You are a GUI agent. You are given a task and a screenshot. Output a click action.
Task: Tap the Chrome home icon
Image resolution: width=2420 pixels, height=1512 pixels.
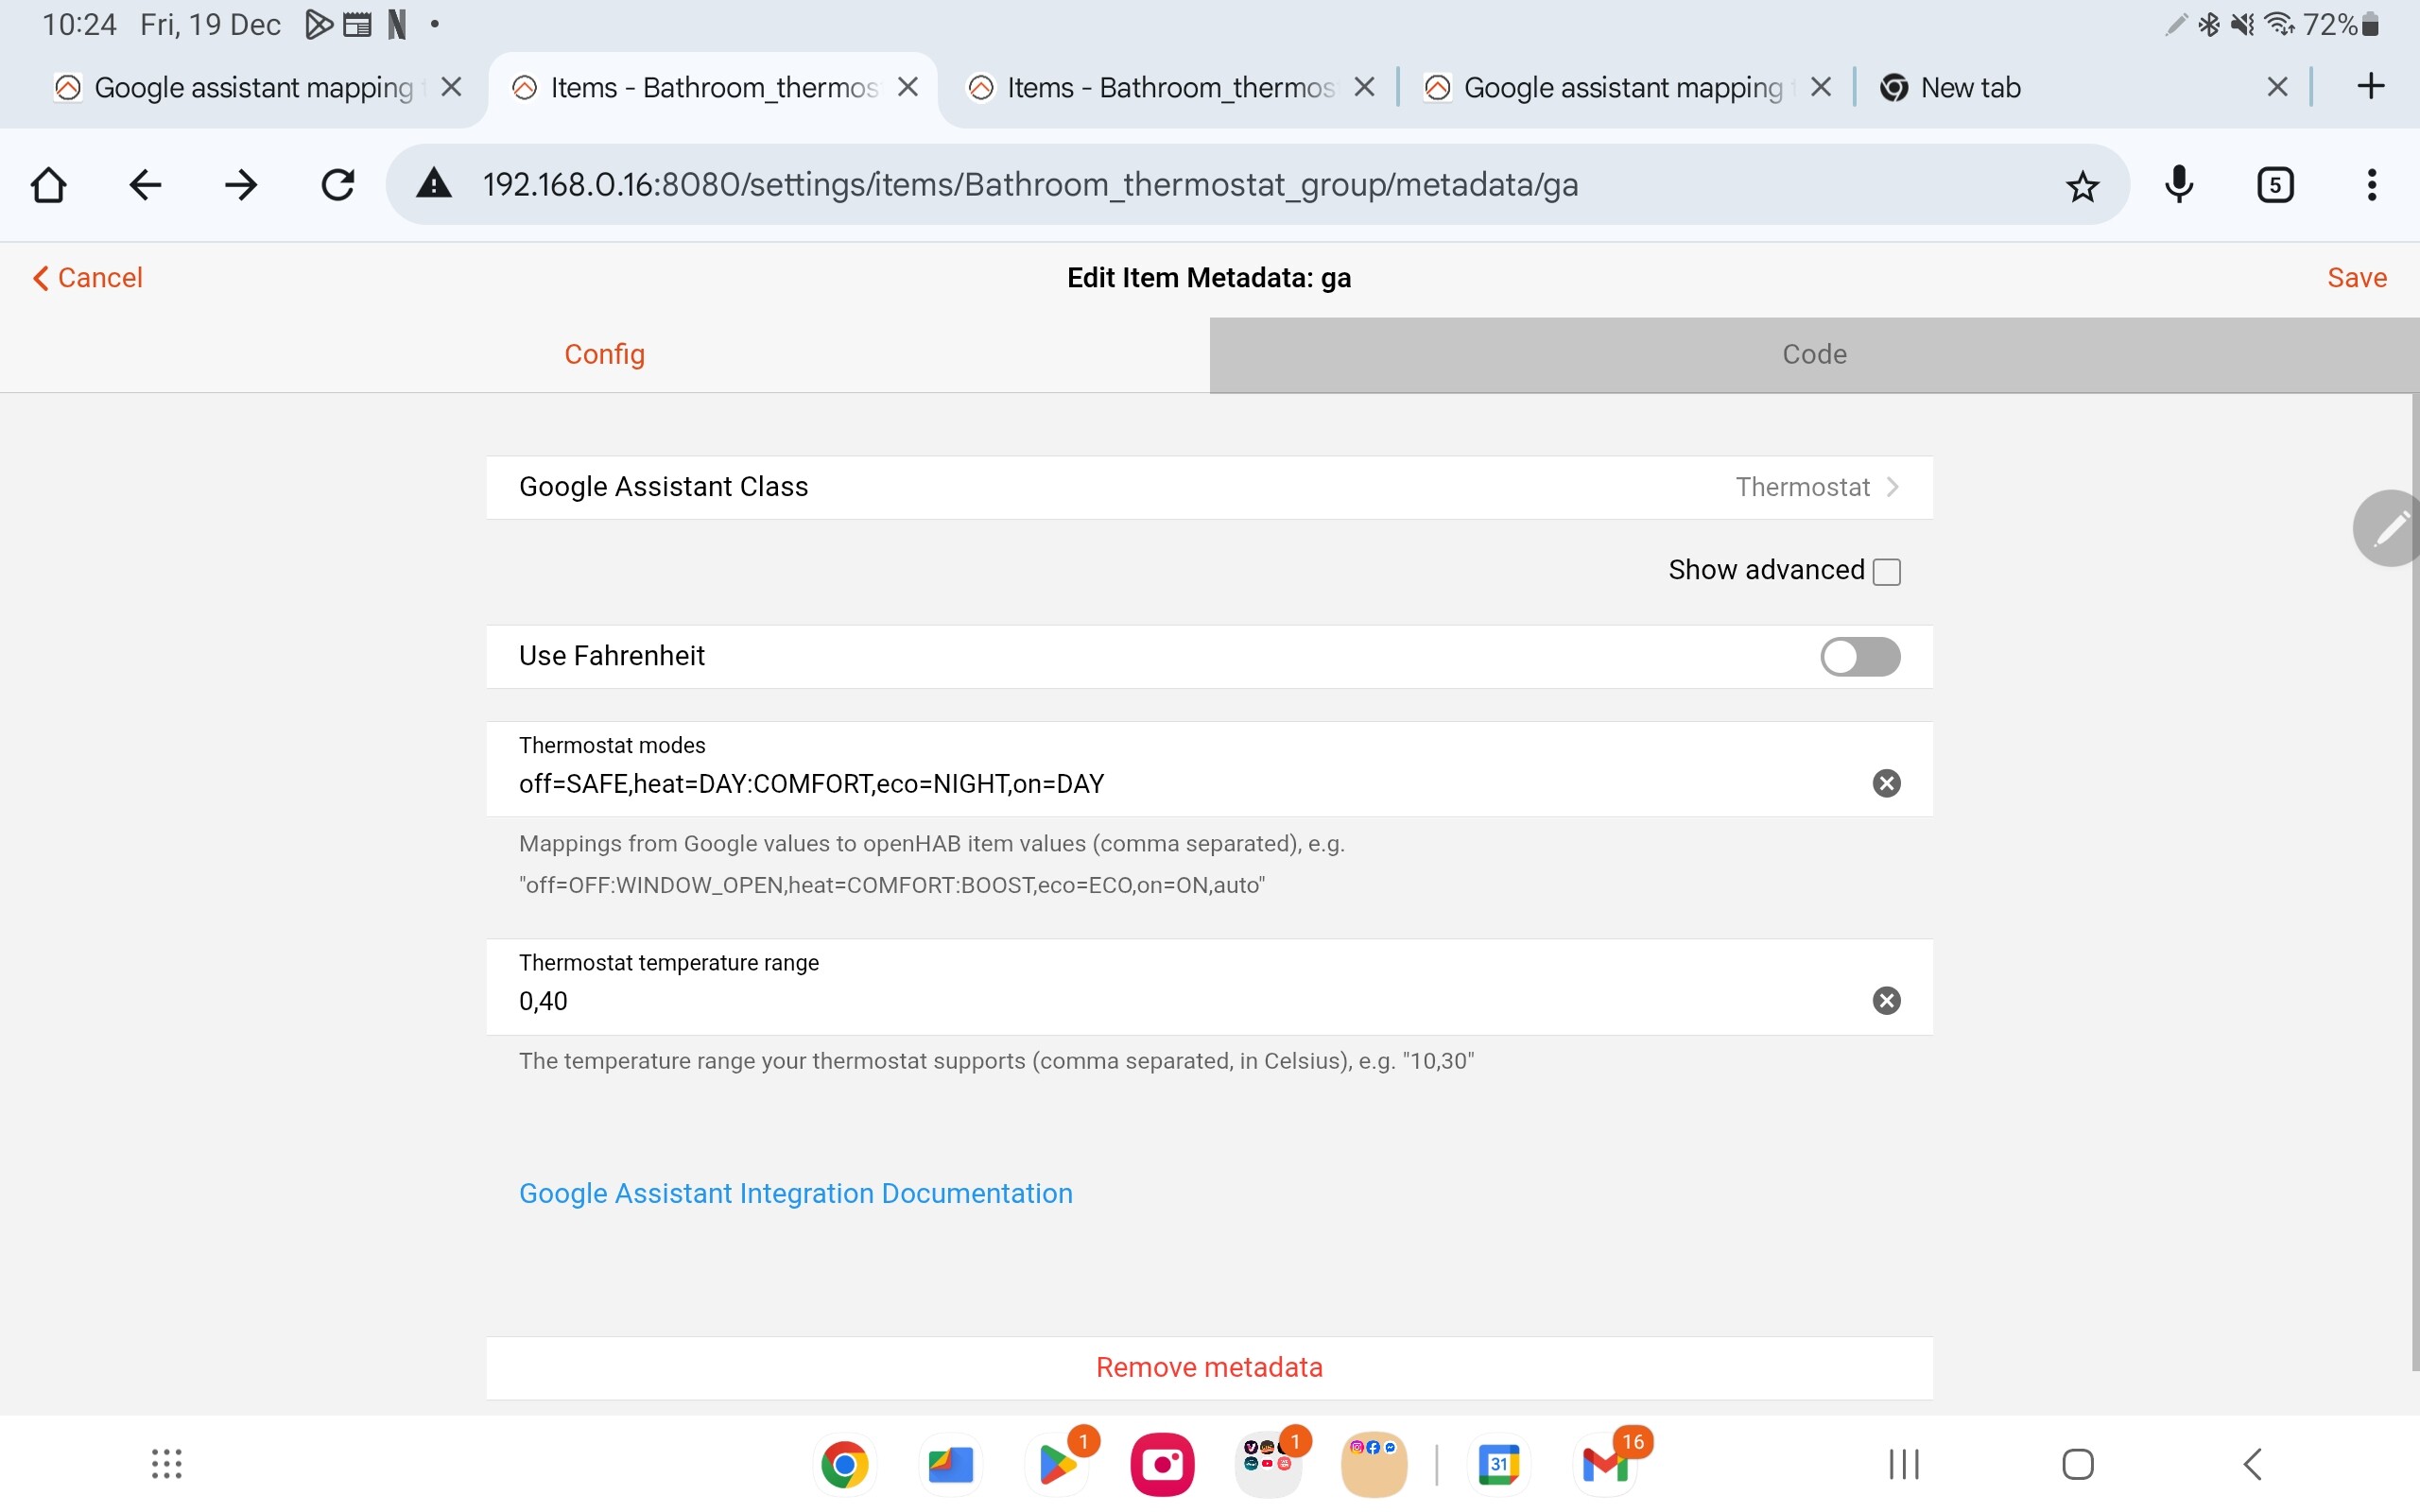click(x=48, y=185)
